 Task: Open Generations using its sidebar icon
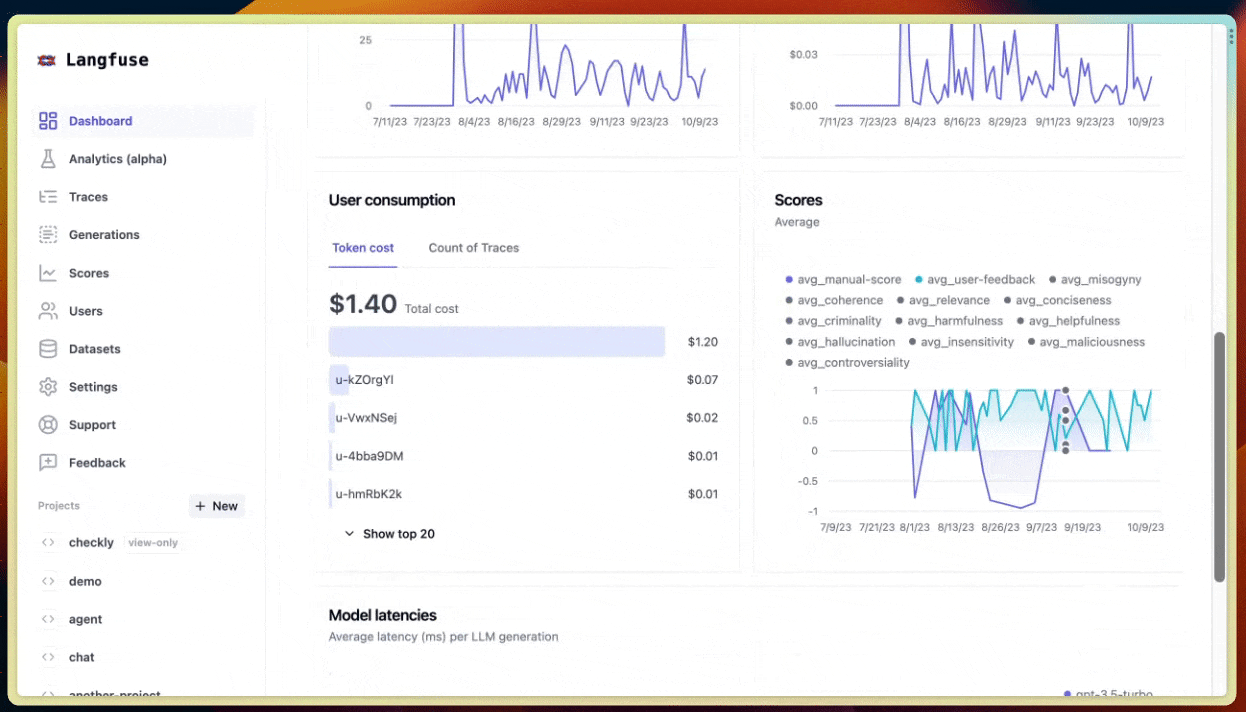coord(47,234)
